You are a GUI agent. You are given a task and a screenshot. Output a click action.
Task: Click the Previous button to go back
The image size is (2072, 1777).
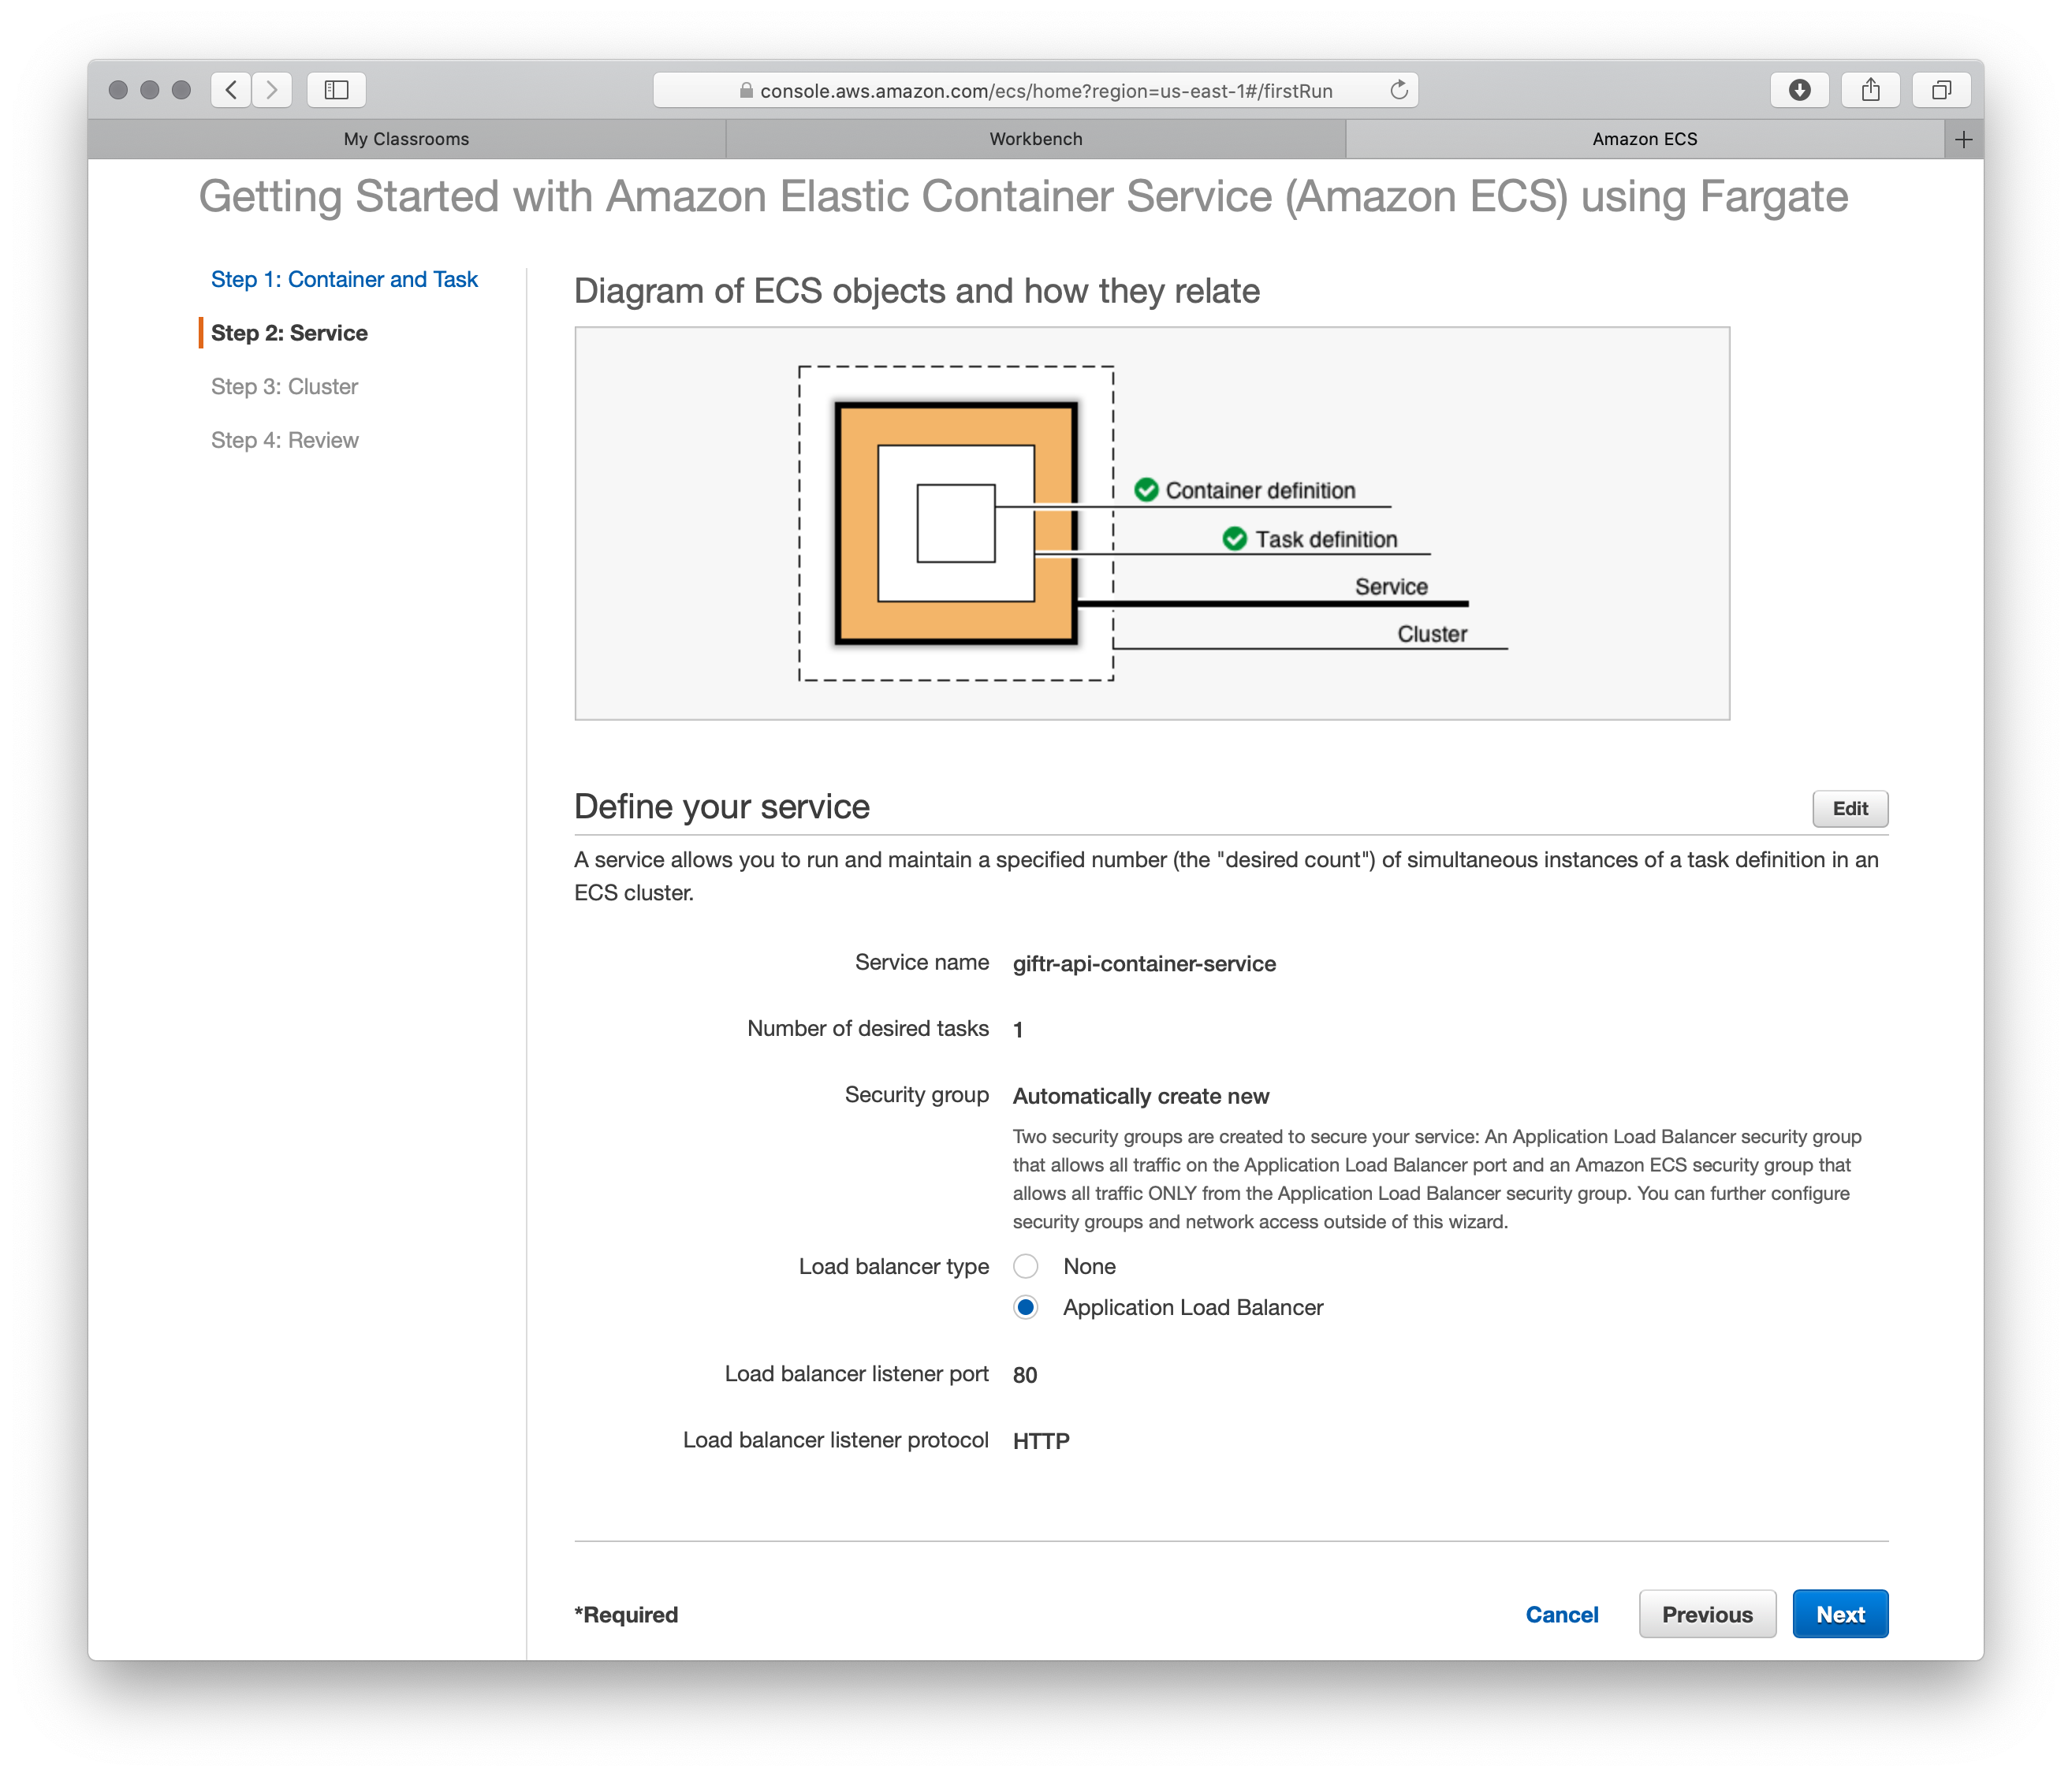(x=1704, y=1613)
